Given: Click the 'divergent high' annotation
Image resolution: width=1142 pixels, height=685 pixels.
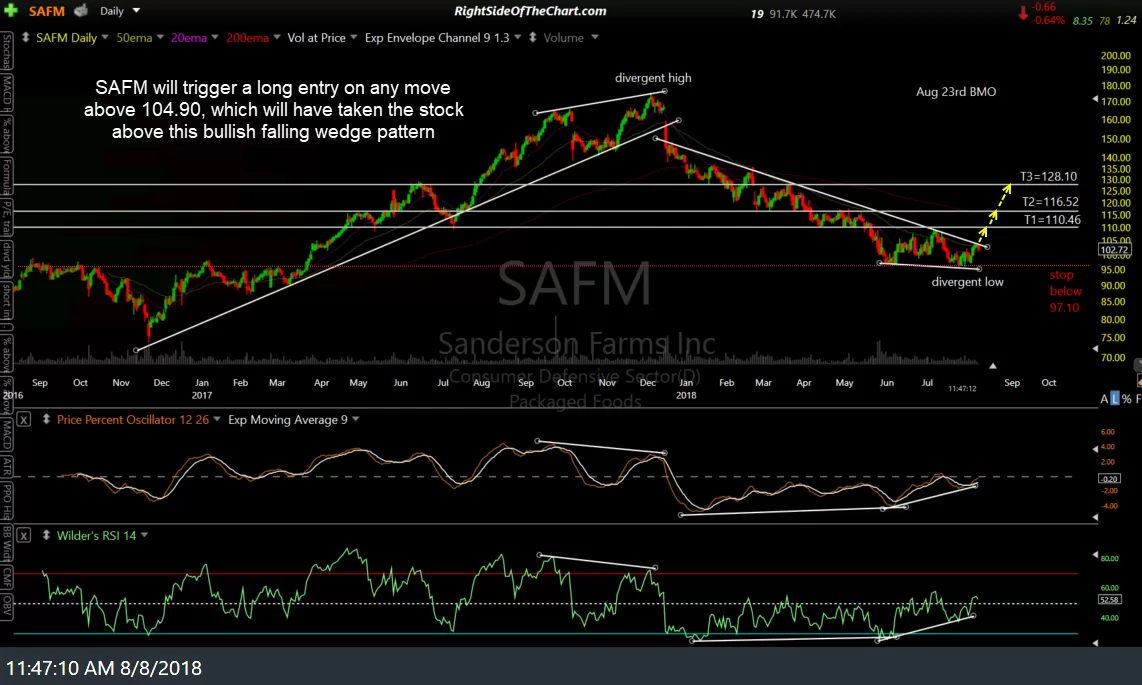Looking at the screenshot, I should point(653,78).
